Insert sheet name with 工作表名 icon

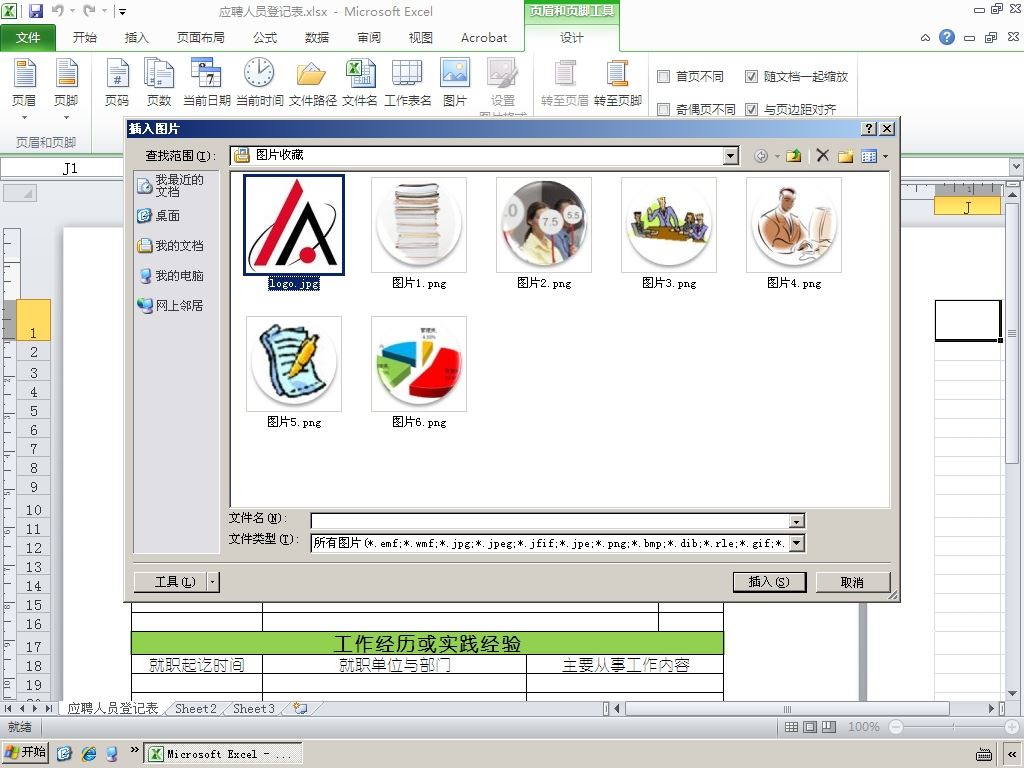(x=407, y=82)
